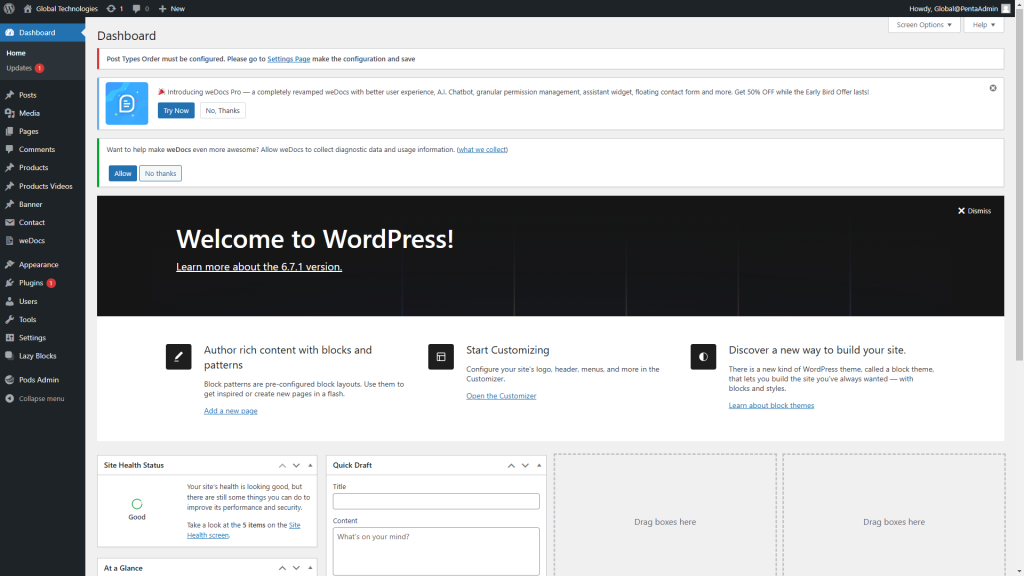
Task: Click the pencil icon for authoring blocks
Action: tap(178, 356)
